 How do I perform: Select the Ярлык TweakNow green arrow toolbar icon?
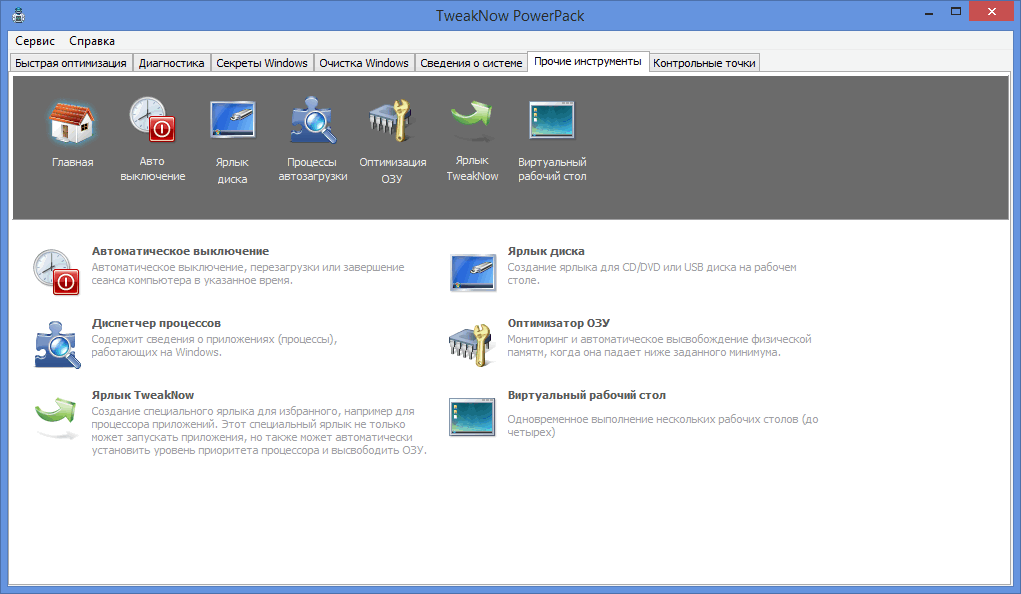[472, 120]
